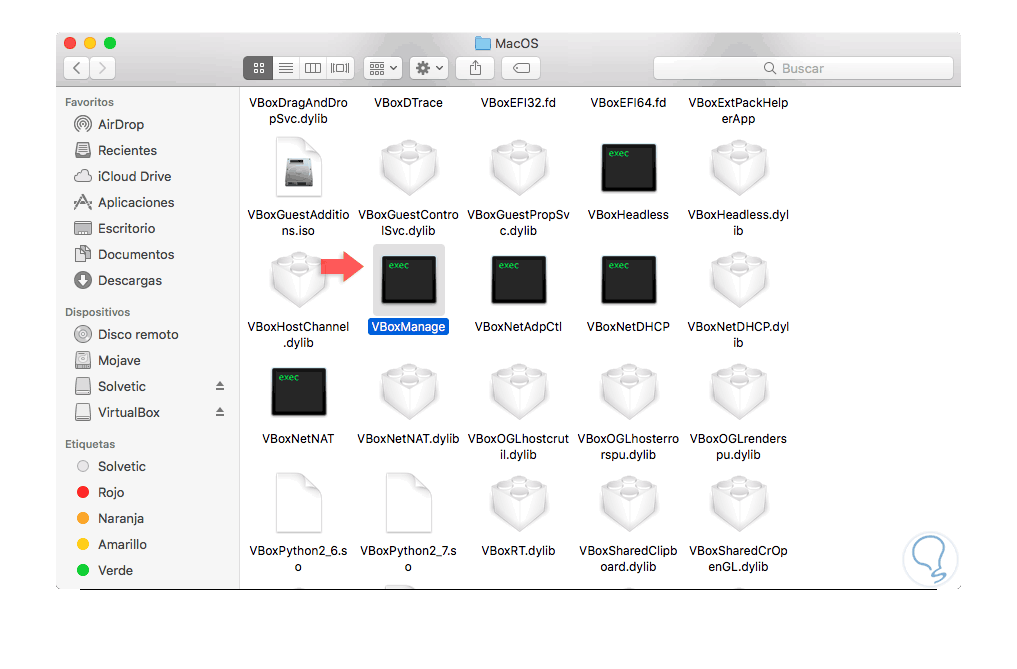Go forward with the forward arrow
Image resolution: width=1017 pixels, height=669 pixels.
tap(102, 68)
